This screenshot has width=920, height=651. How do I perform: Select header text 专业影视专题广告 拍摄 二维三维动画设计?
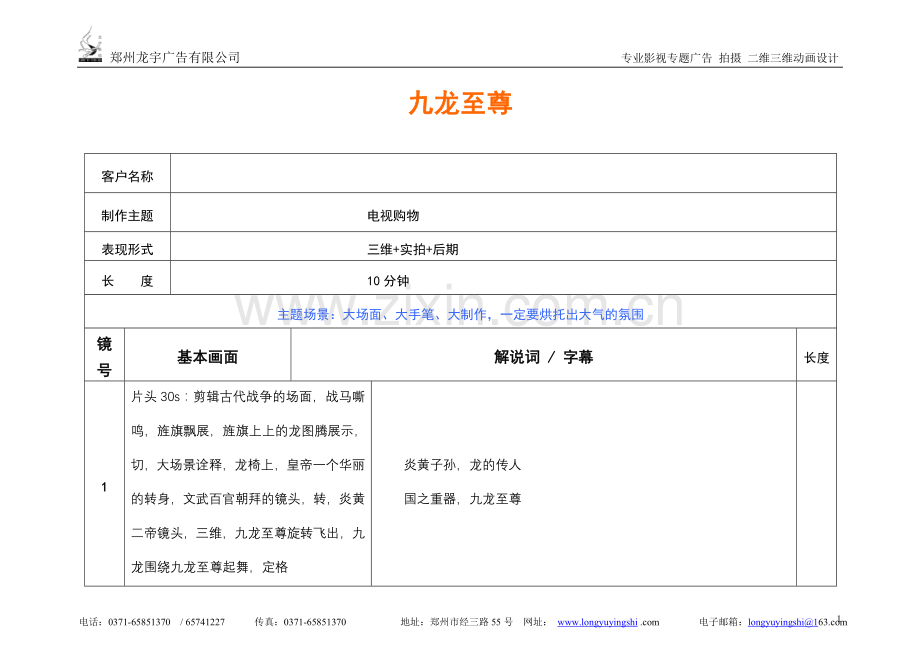pyautogui.click(x=730, y=58)
